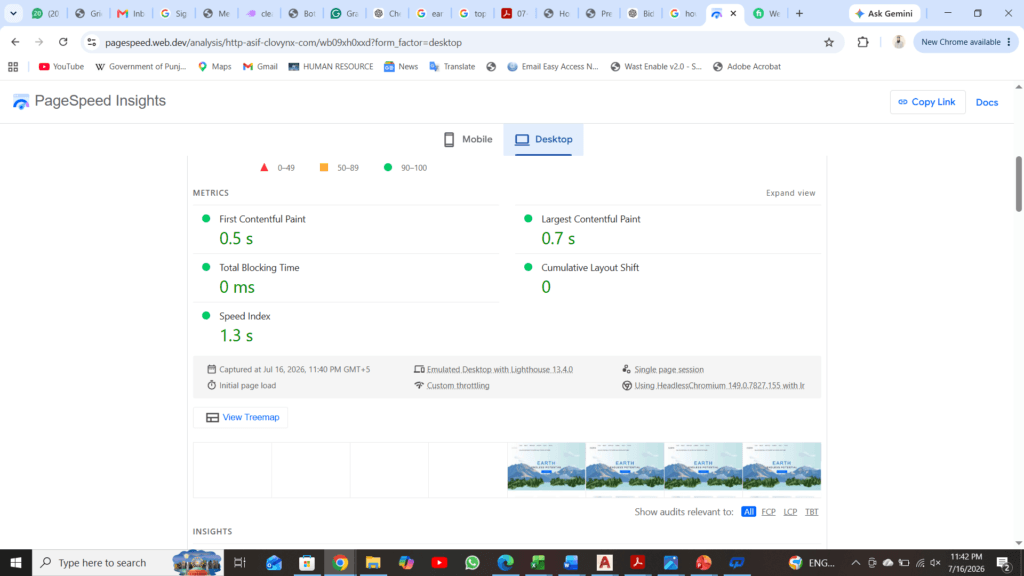Viewport: 1024px width, 576px height.
Task: Open YouTube app from the taskbar
Action: [439, 562]
